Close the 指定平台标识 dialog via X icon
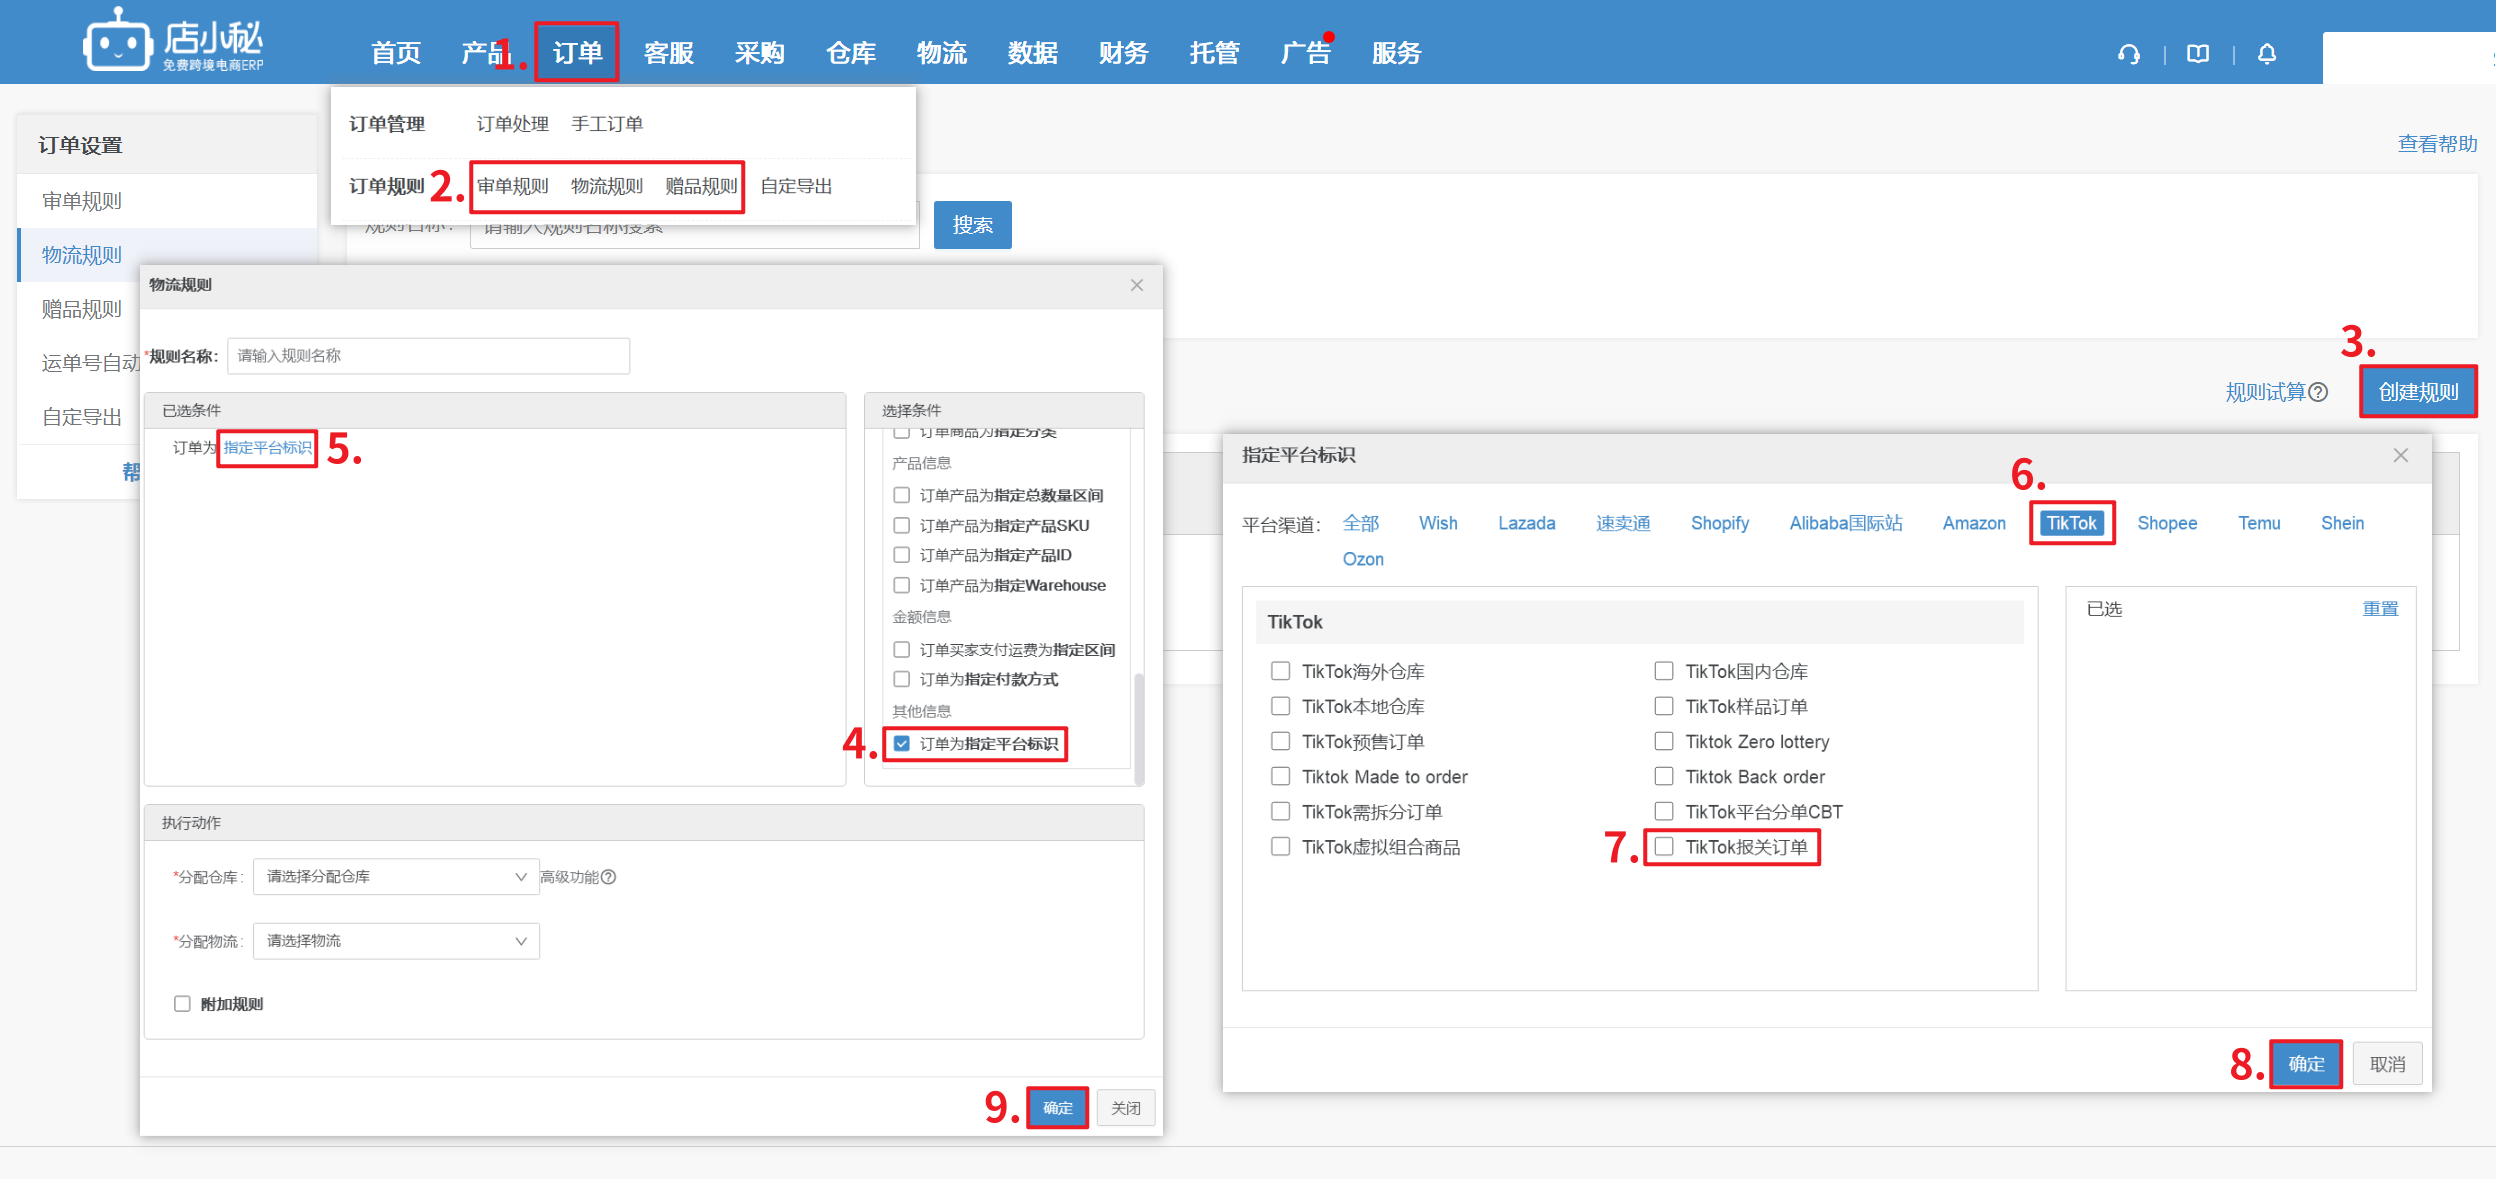Viewport: 2496px width, 1179px height. pos(2401,455)
